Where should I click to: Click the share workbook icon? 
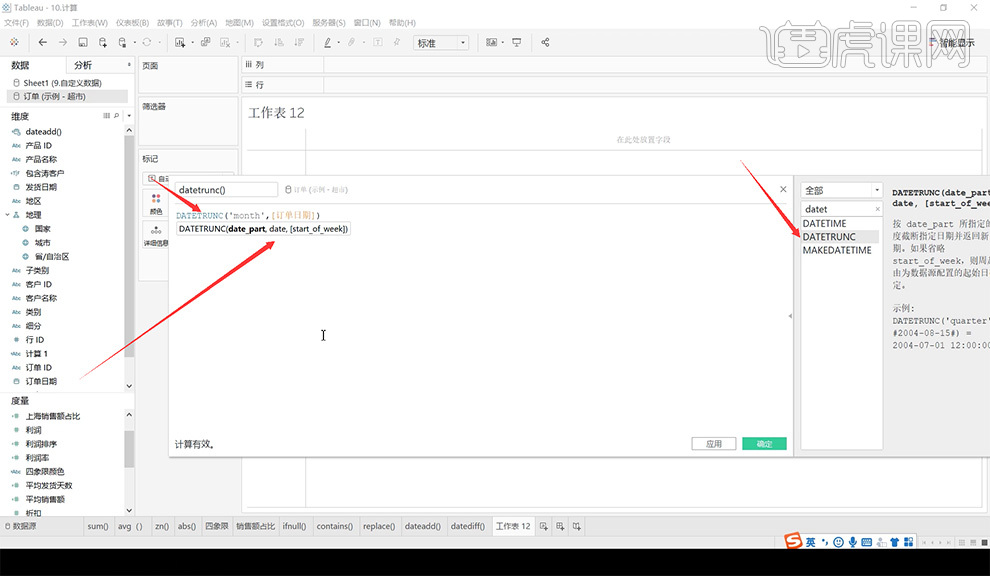(545, 42)
